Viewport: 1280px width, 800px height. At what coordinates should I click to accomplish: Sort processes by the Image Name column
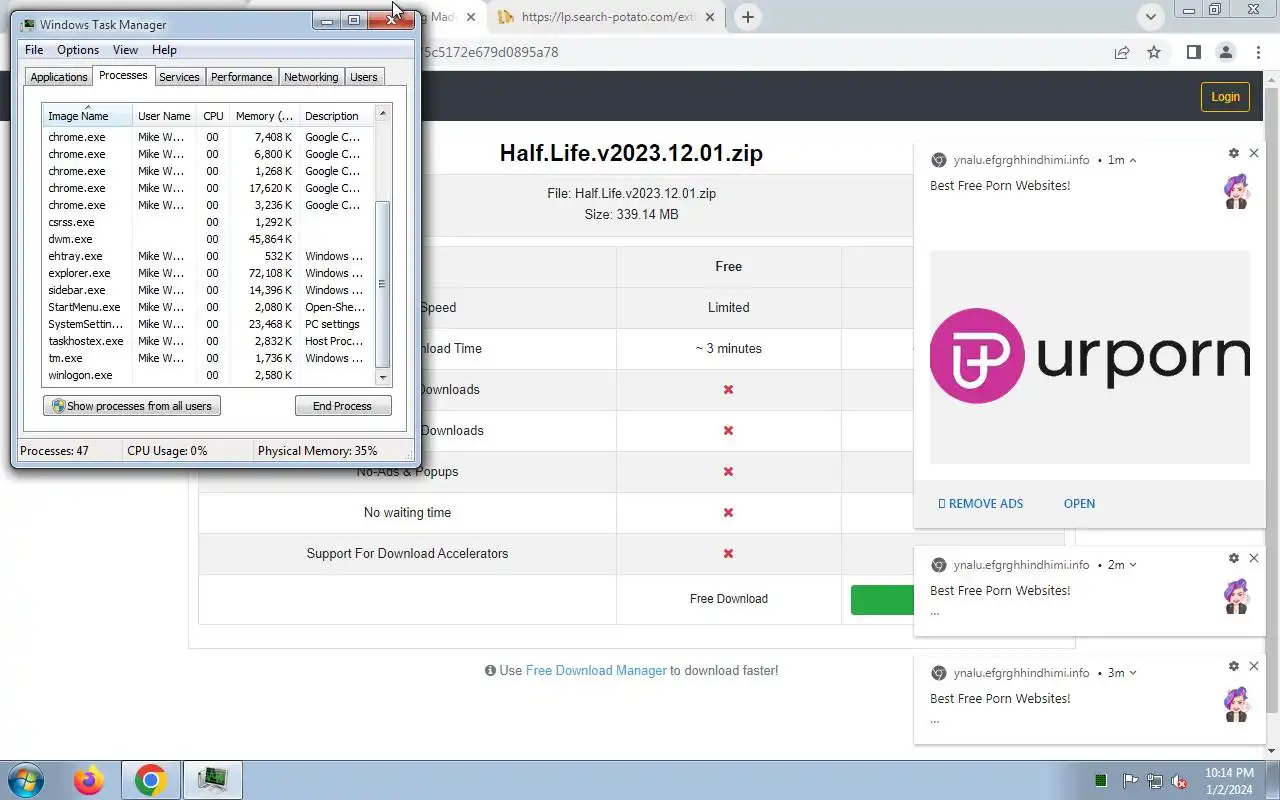coord(87,116)
